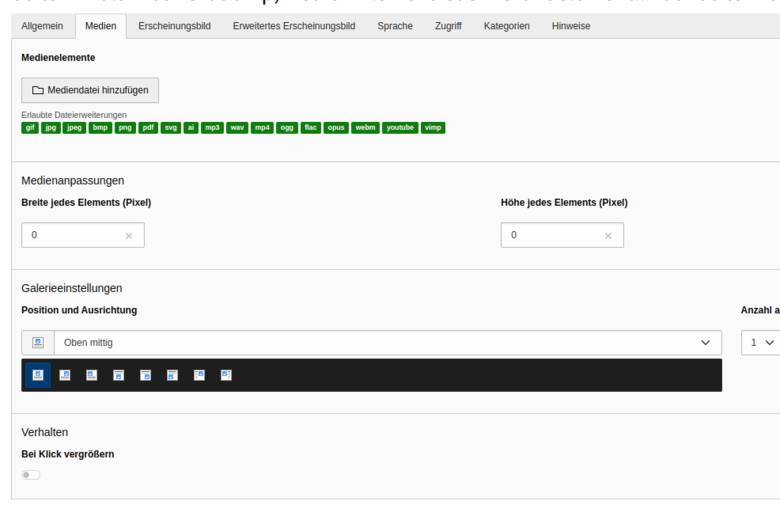Select the bottom left image position icon
Screen dimensions: 780x520
tap(172, 375)
